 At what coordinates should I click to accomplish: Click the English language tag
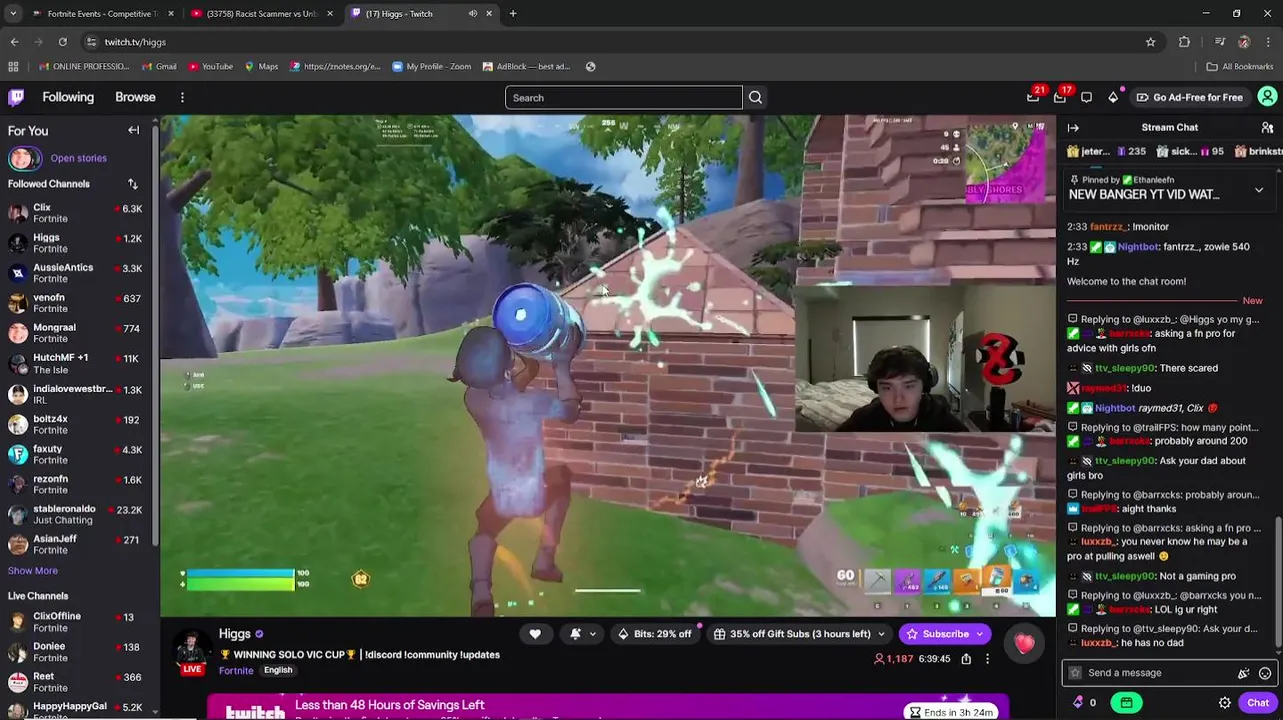tap(278, 671)
